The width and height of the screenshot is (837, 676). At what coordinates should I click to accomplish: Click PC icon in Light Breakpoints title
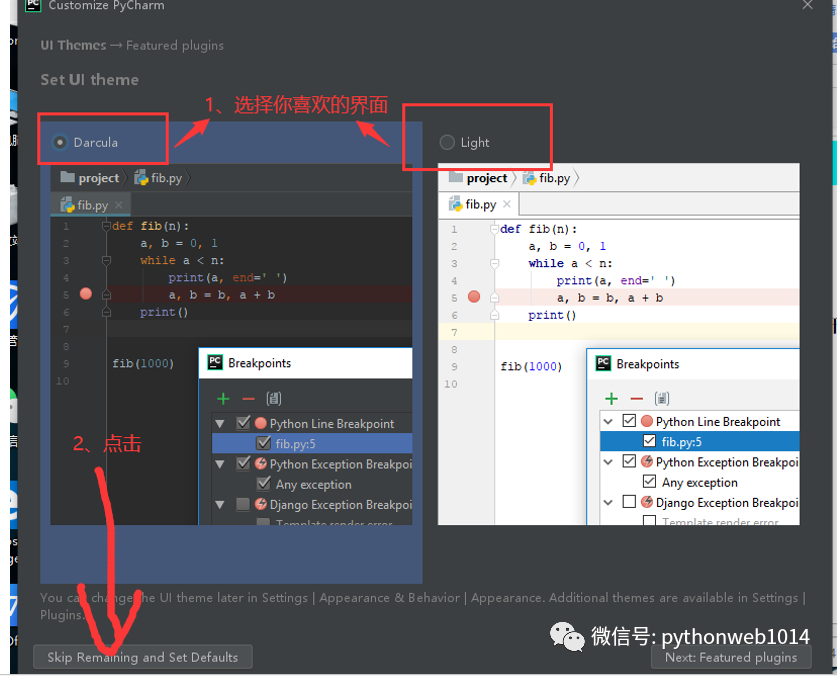coord(603,363)
